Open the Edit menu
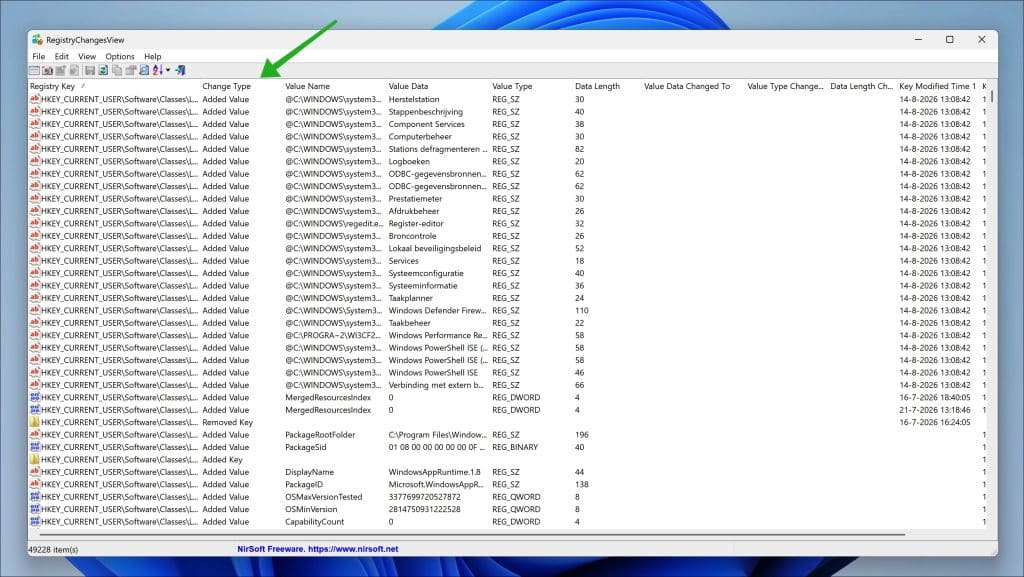This screenshot has height=577, width=1024. click(61, 57)
